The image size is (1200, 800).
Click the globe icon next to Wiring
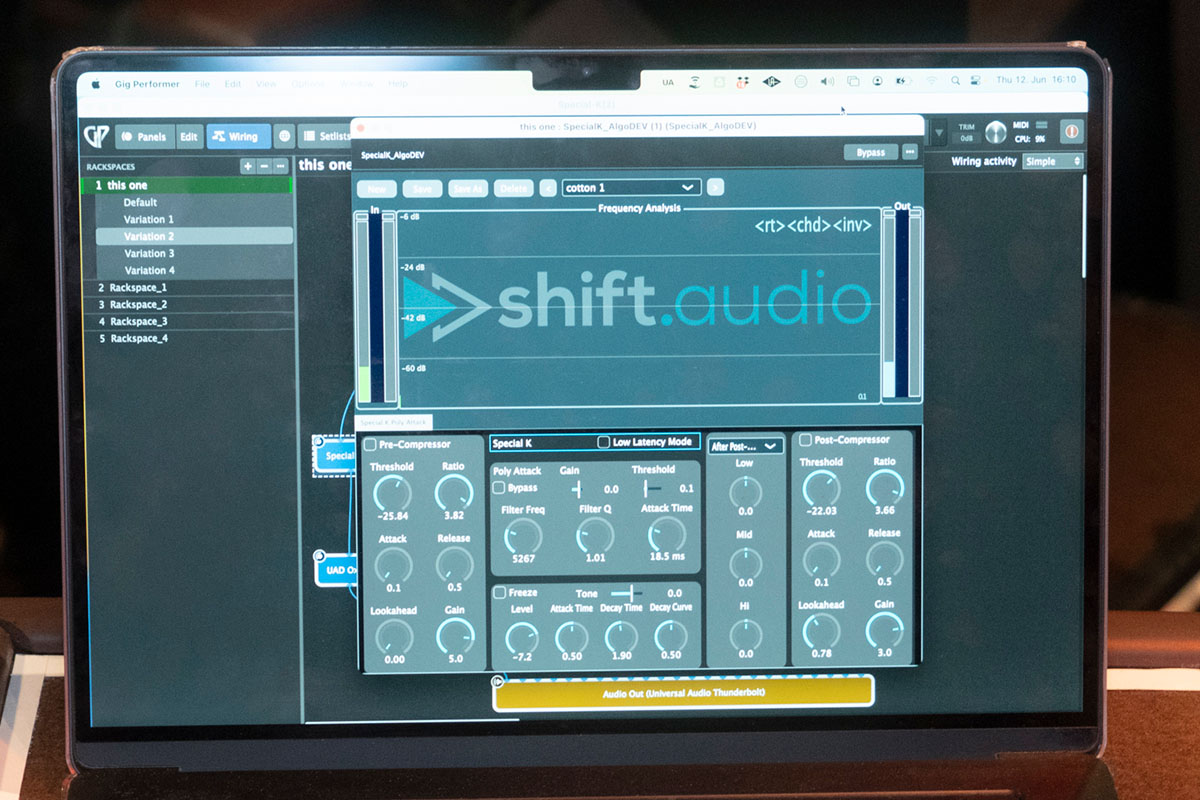[x=284, y=136]
